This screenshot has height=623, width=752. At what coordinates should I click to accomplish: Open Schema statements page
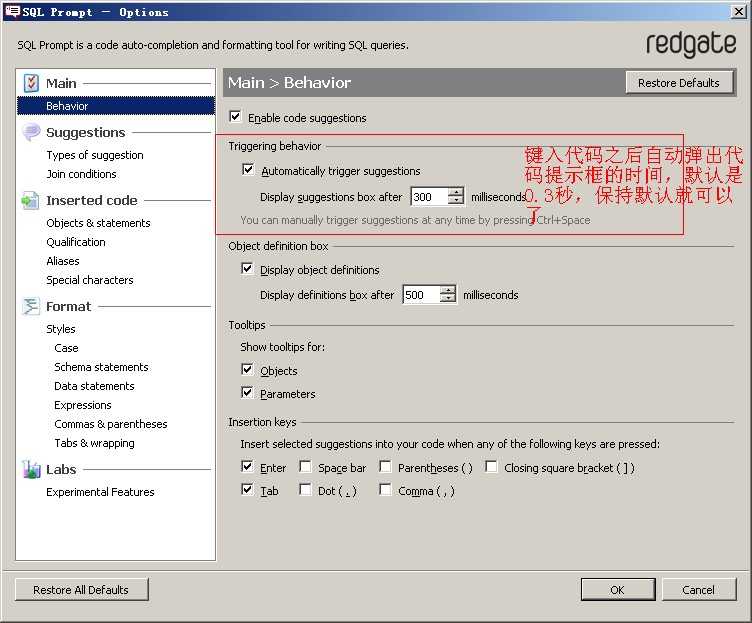coord(101,367)
